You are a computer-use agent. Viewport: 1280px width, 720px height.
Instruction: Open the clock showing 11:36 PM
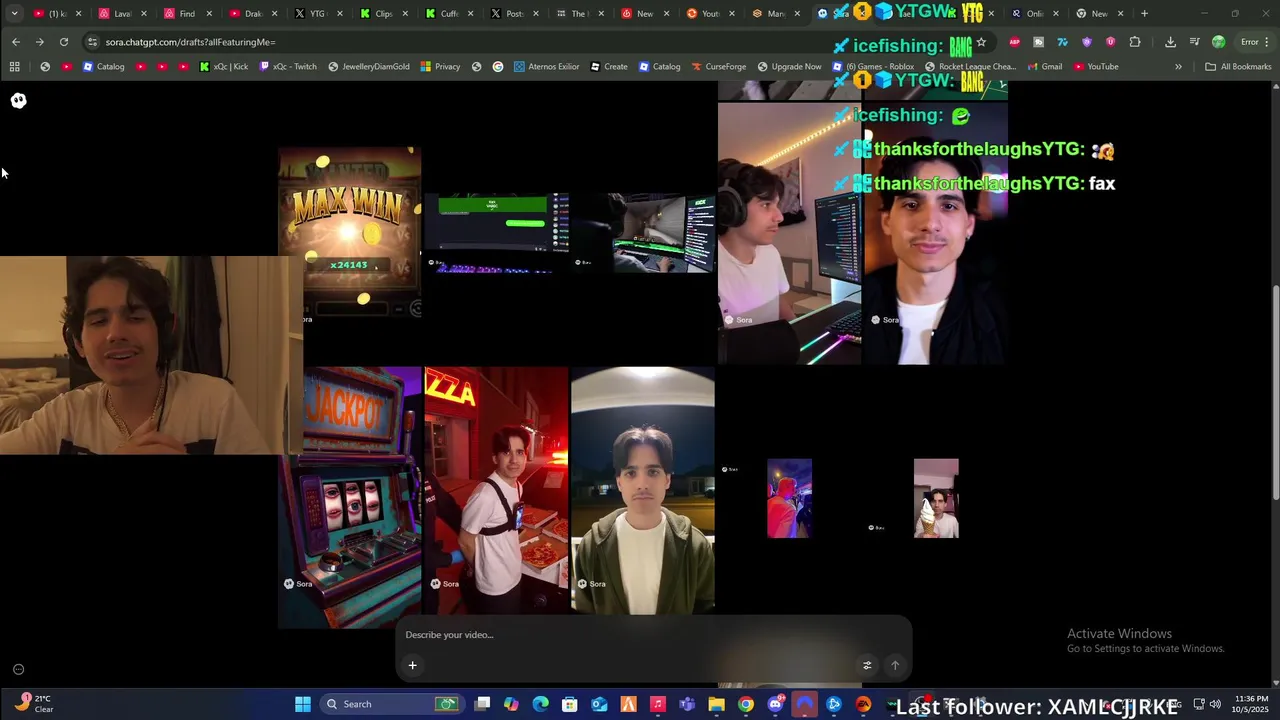[1250, 704]
